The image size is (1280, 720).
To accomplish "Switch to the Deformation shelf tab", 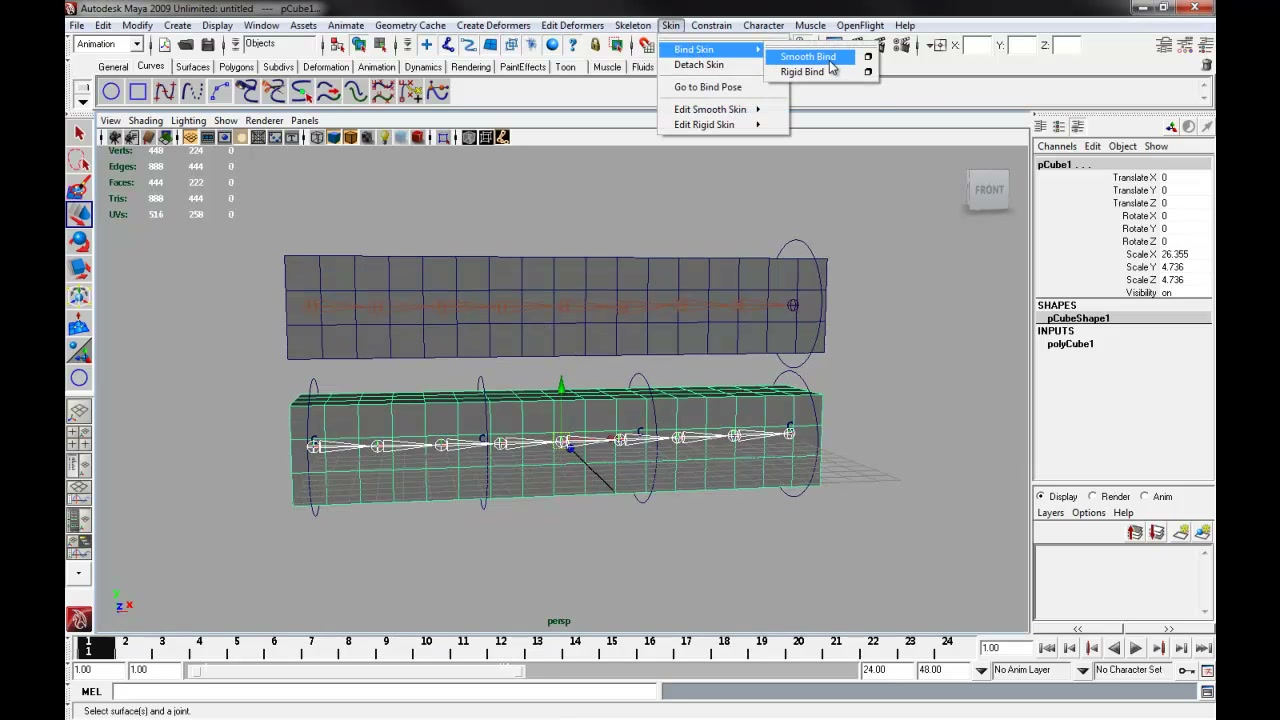I will [326, 67].
